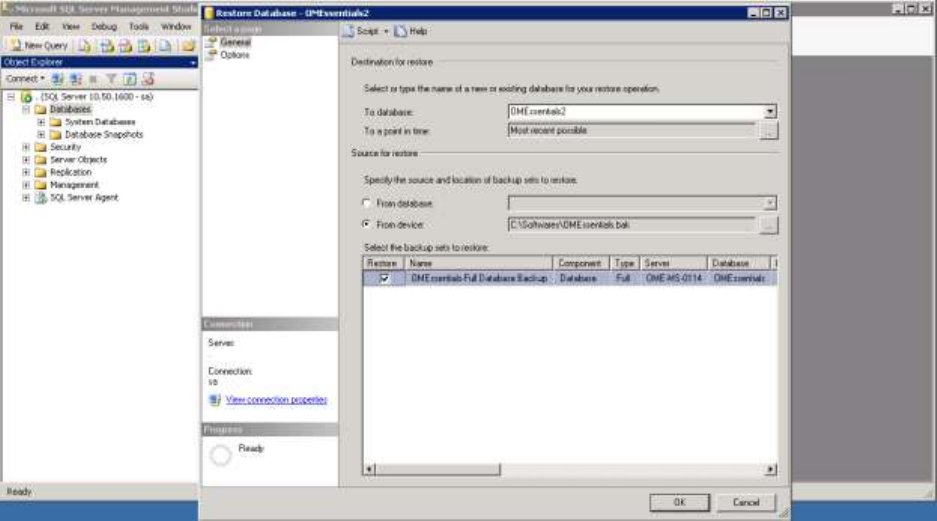The width and height of the screenshot is (937, 521).
Task: Open the disabled From database dropdown arrow
Action: click(770, 203)
